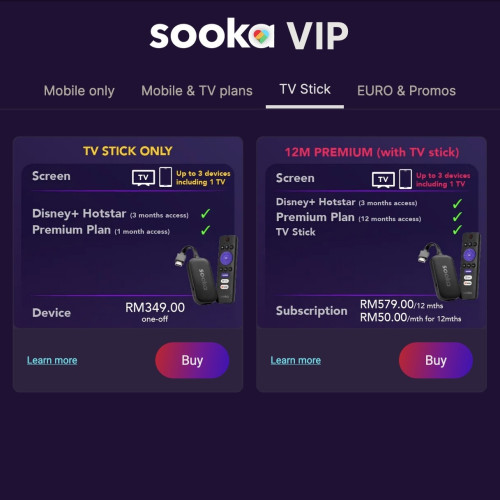This screenshot has height=500, width=500.
Task: Open Learn more for TV Stick Only
Action: point(52,360)
